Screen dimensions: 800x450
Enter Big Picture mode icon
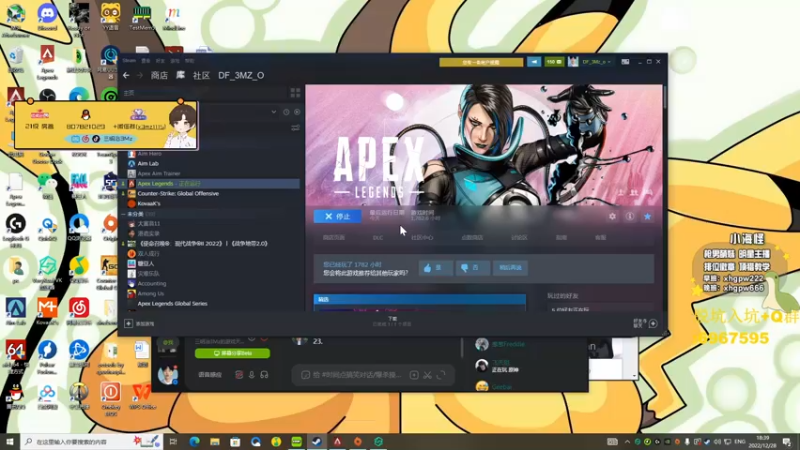pyautogui.click(x=625, y=62)
